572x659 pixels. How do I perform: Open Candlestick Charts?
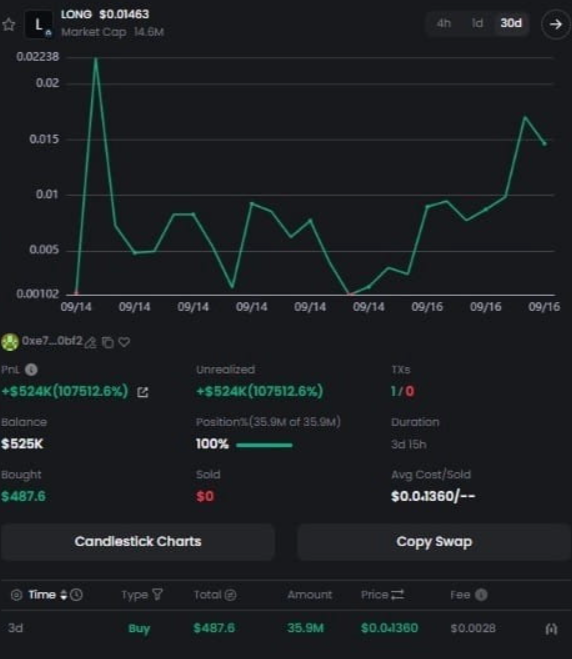tap(138, 541)
